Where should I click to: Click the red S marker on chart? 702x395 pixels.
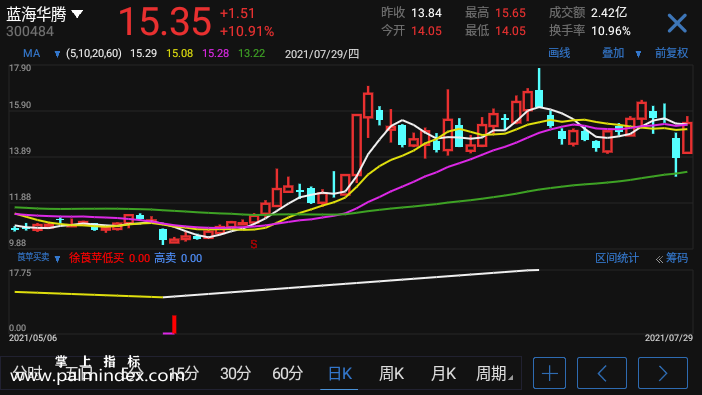254,244
